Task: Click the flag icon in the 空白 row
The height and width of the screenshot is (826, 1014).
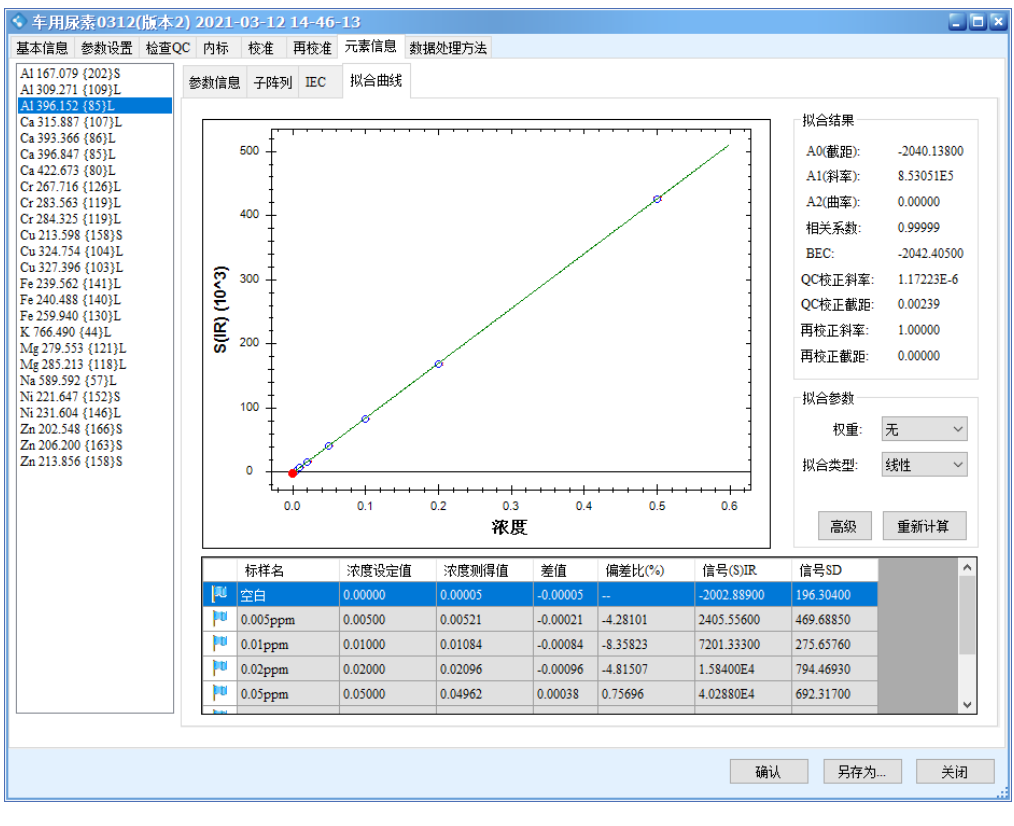Action: pyautogui.click(x=220, y=594)
